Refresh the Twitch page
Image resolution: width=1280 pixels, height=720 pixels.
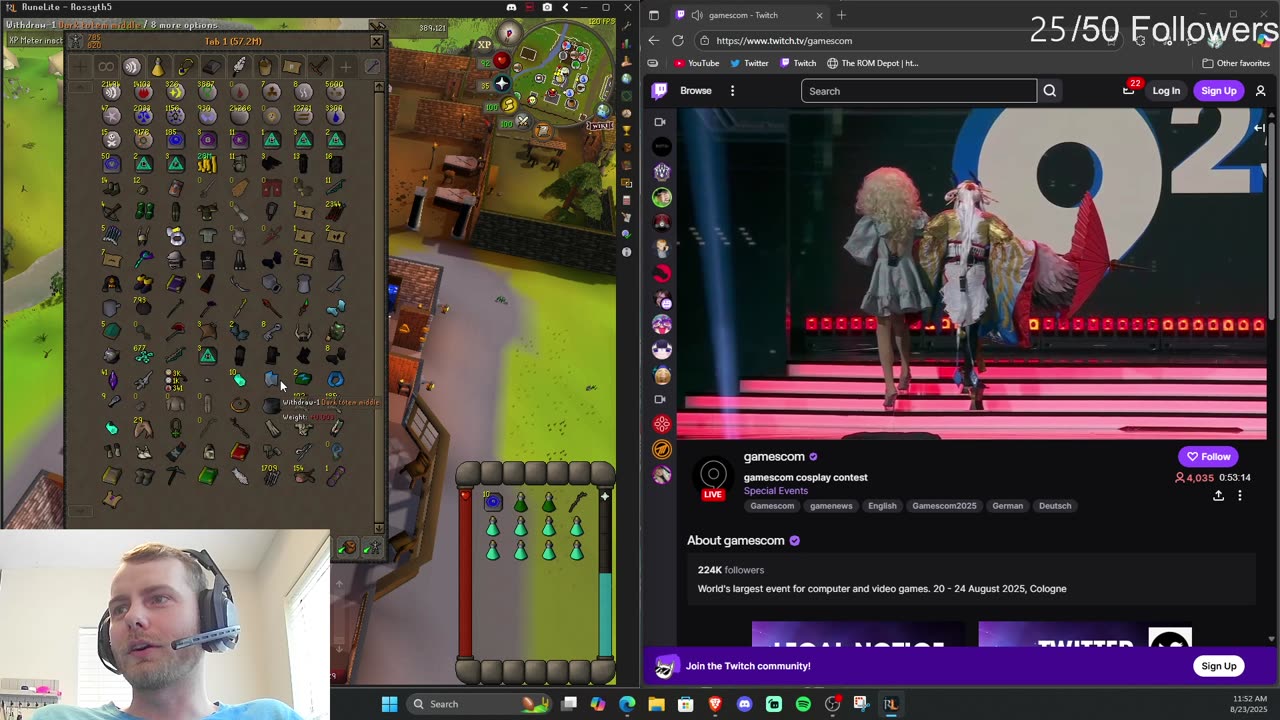[x=678, y=40]
